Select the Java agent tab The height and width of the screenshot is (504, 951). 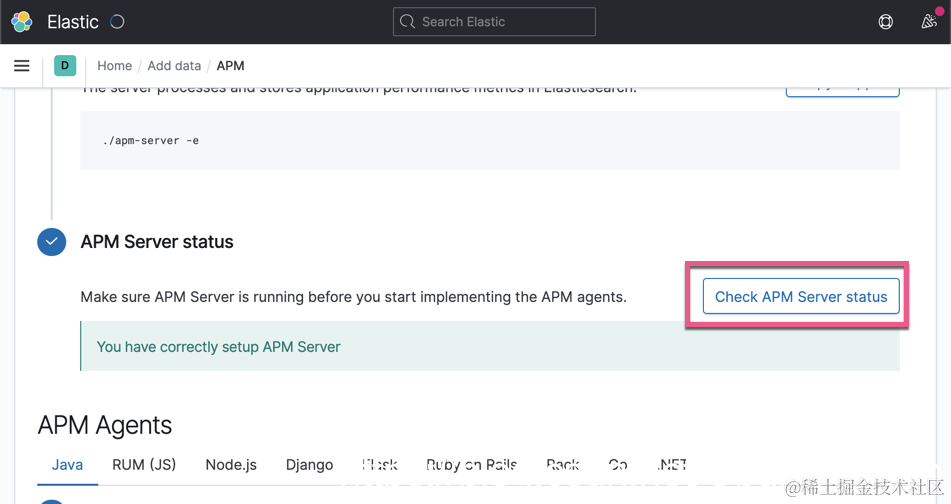tap(67, 465)
